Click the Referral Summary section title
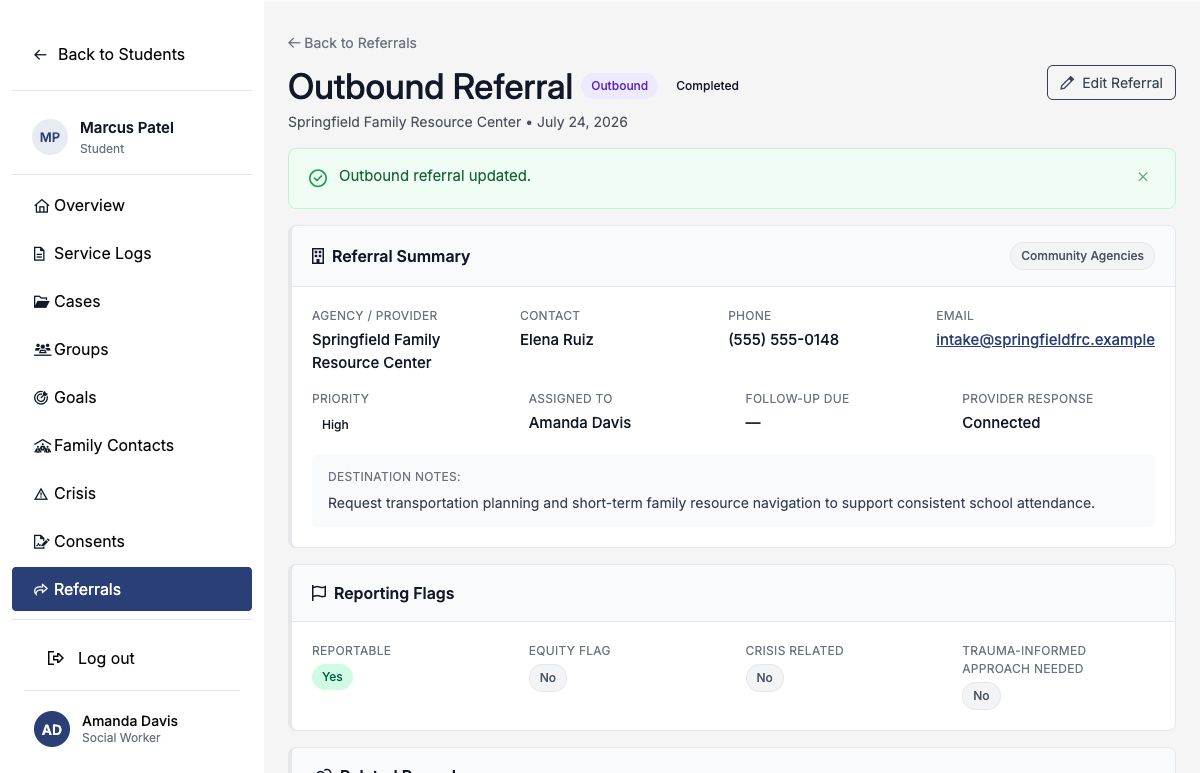The width and height of the screenshot is (1200, 773). 401,257
